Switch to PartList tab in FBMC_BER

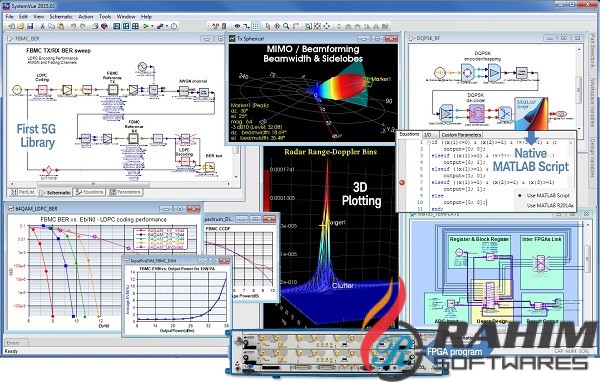23,192
